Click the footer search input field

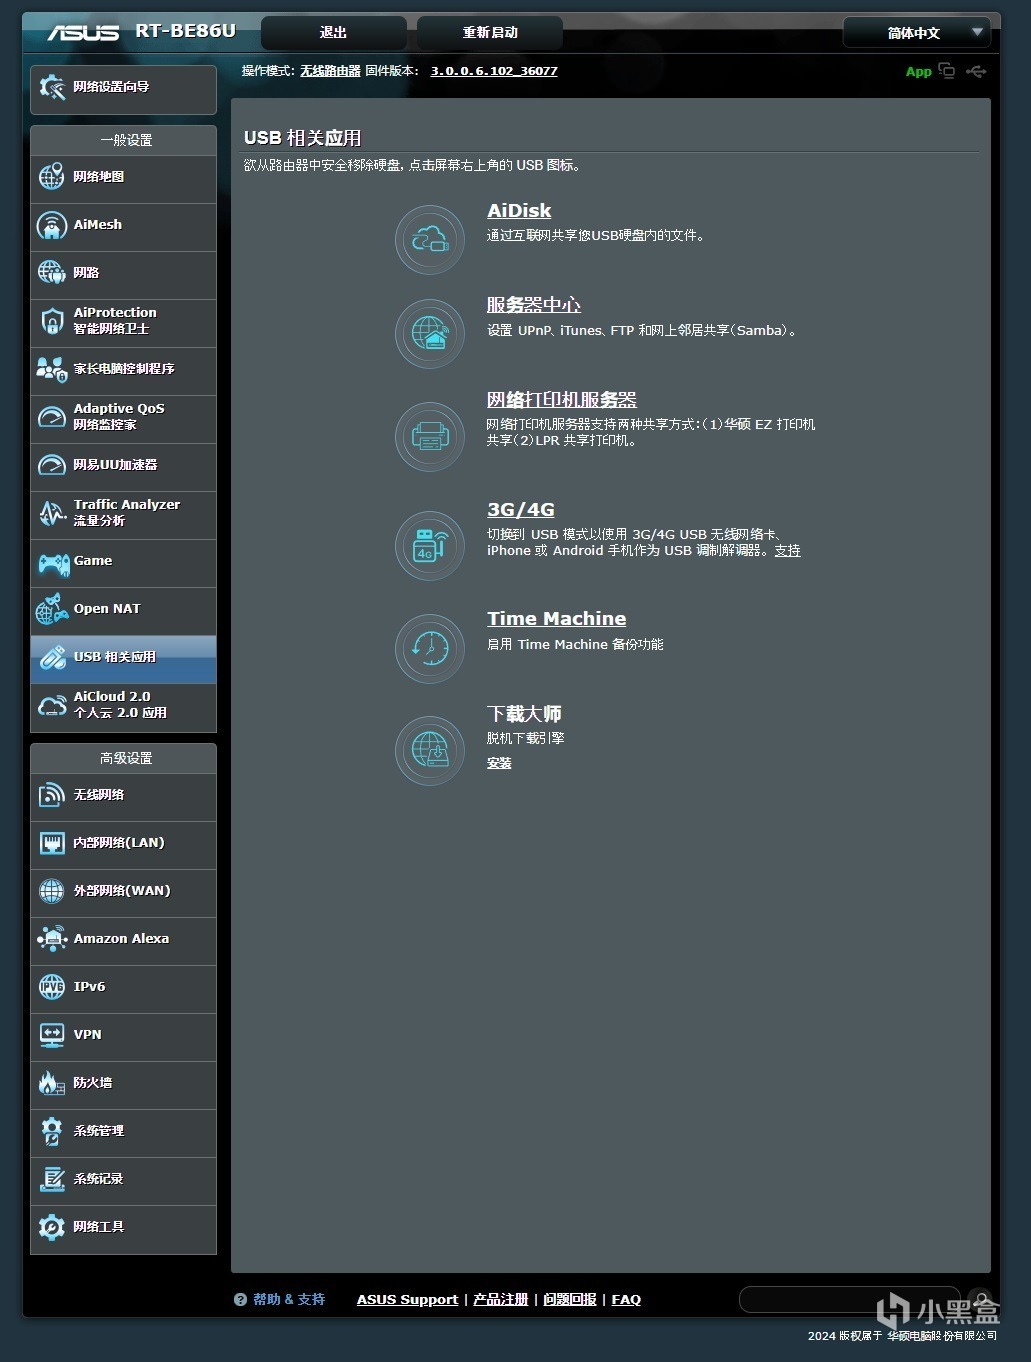coord(850,1300)
